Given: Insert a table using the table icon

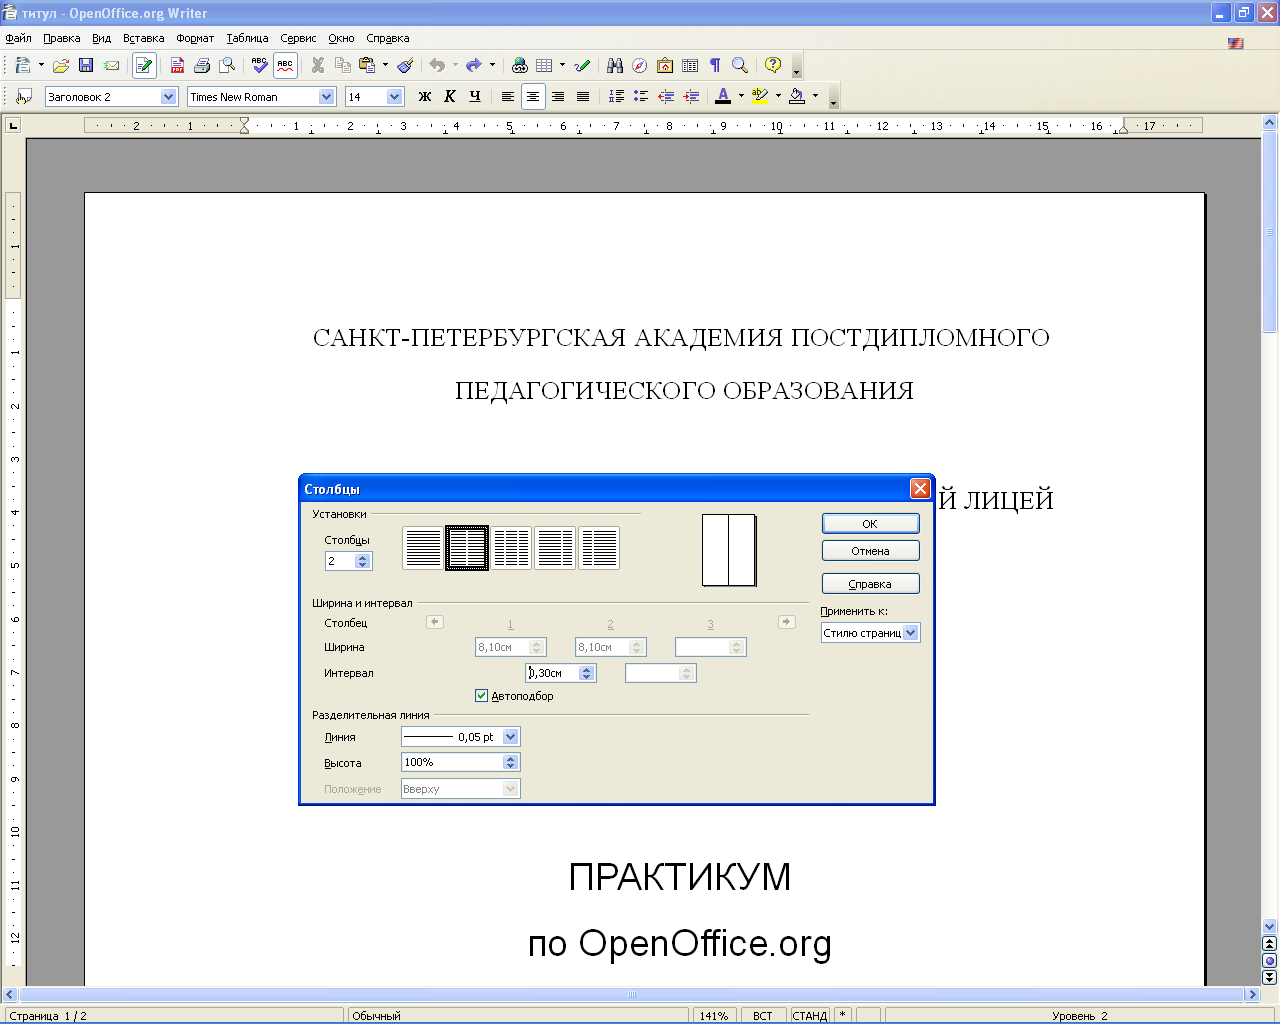Looking at the screenshot, I should click(x=544, y=65).
